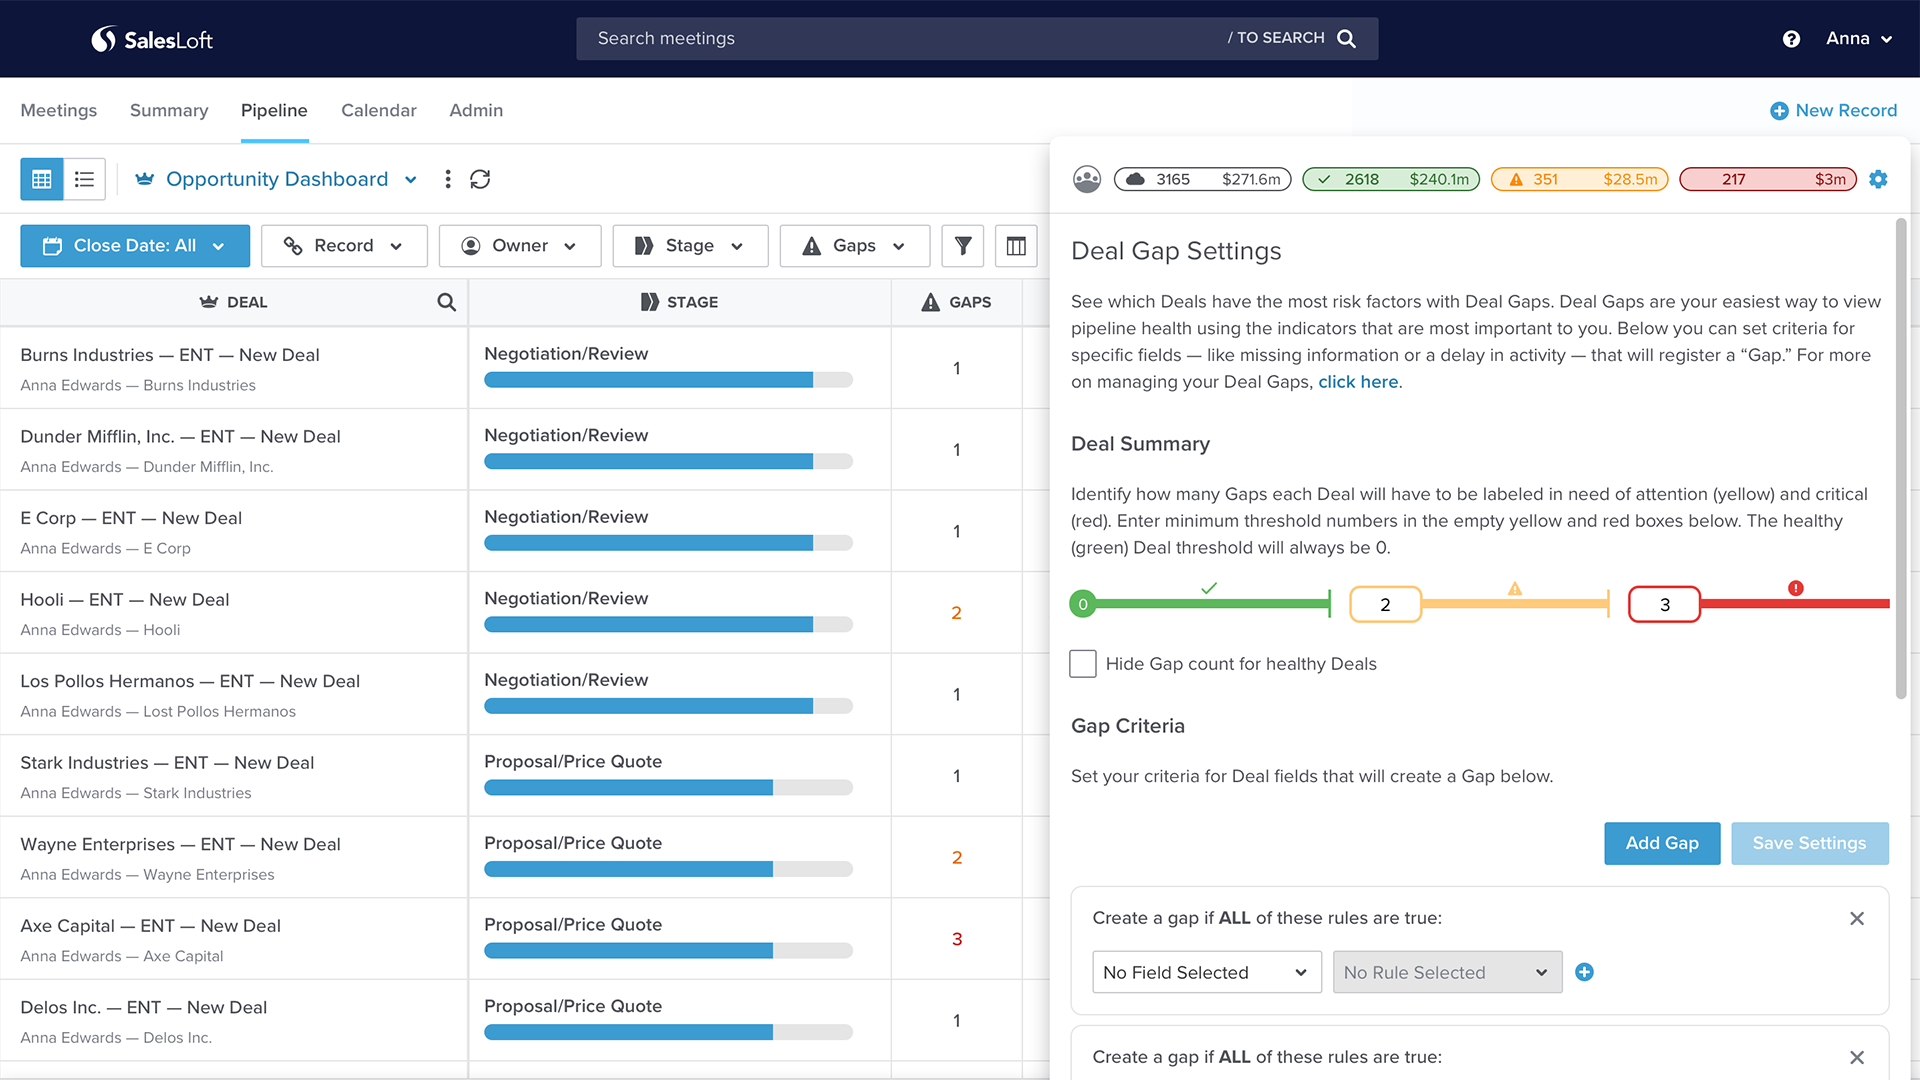Open Dunder Mifflin, Inc. deal

point(180,437)
